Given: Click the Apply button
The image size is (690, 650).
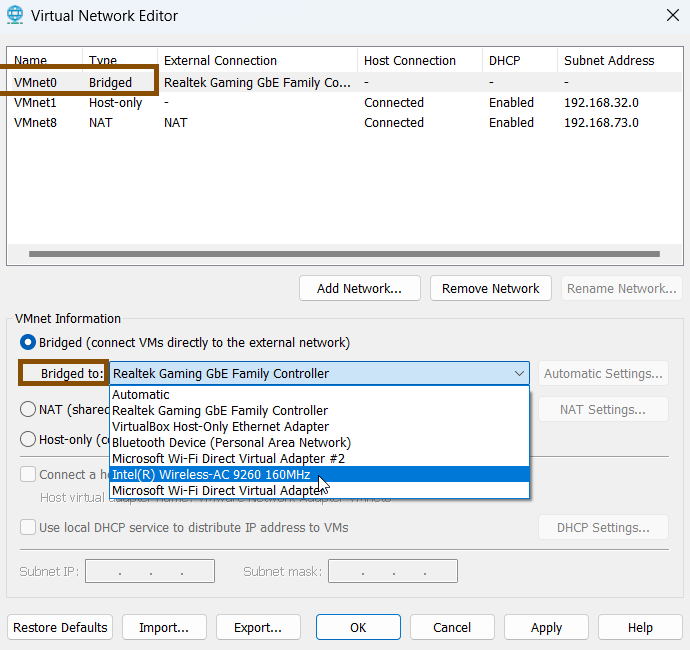Looking at the screenshot, I should 546,627.
